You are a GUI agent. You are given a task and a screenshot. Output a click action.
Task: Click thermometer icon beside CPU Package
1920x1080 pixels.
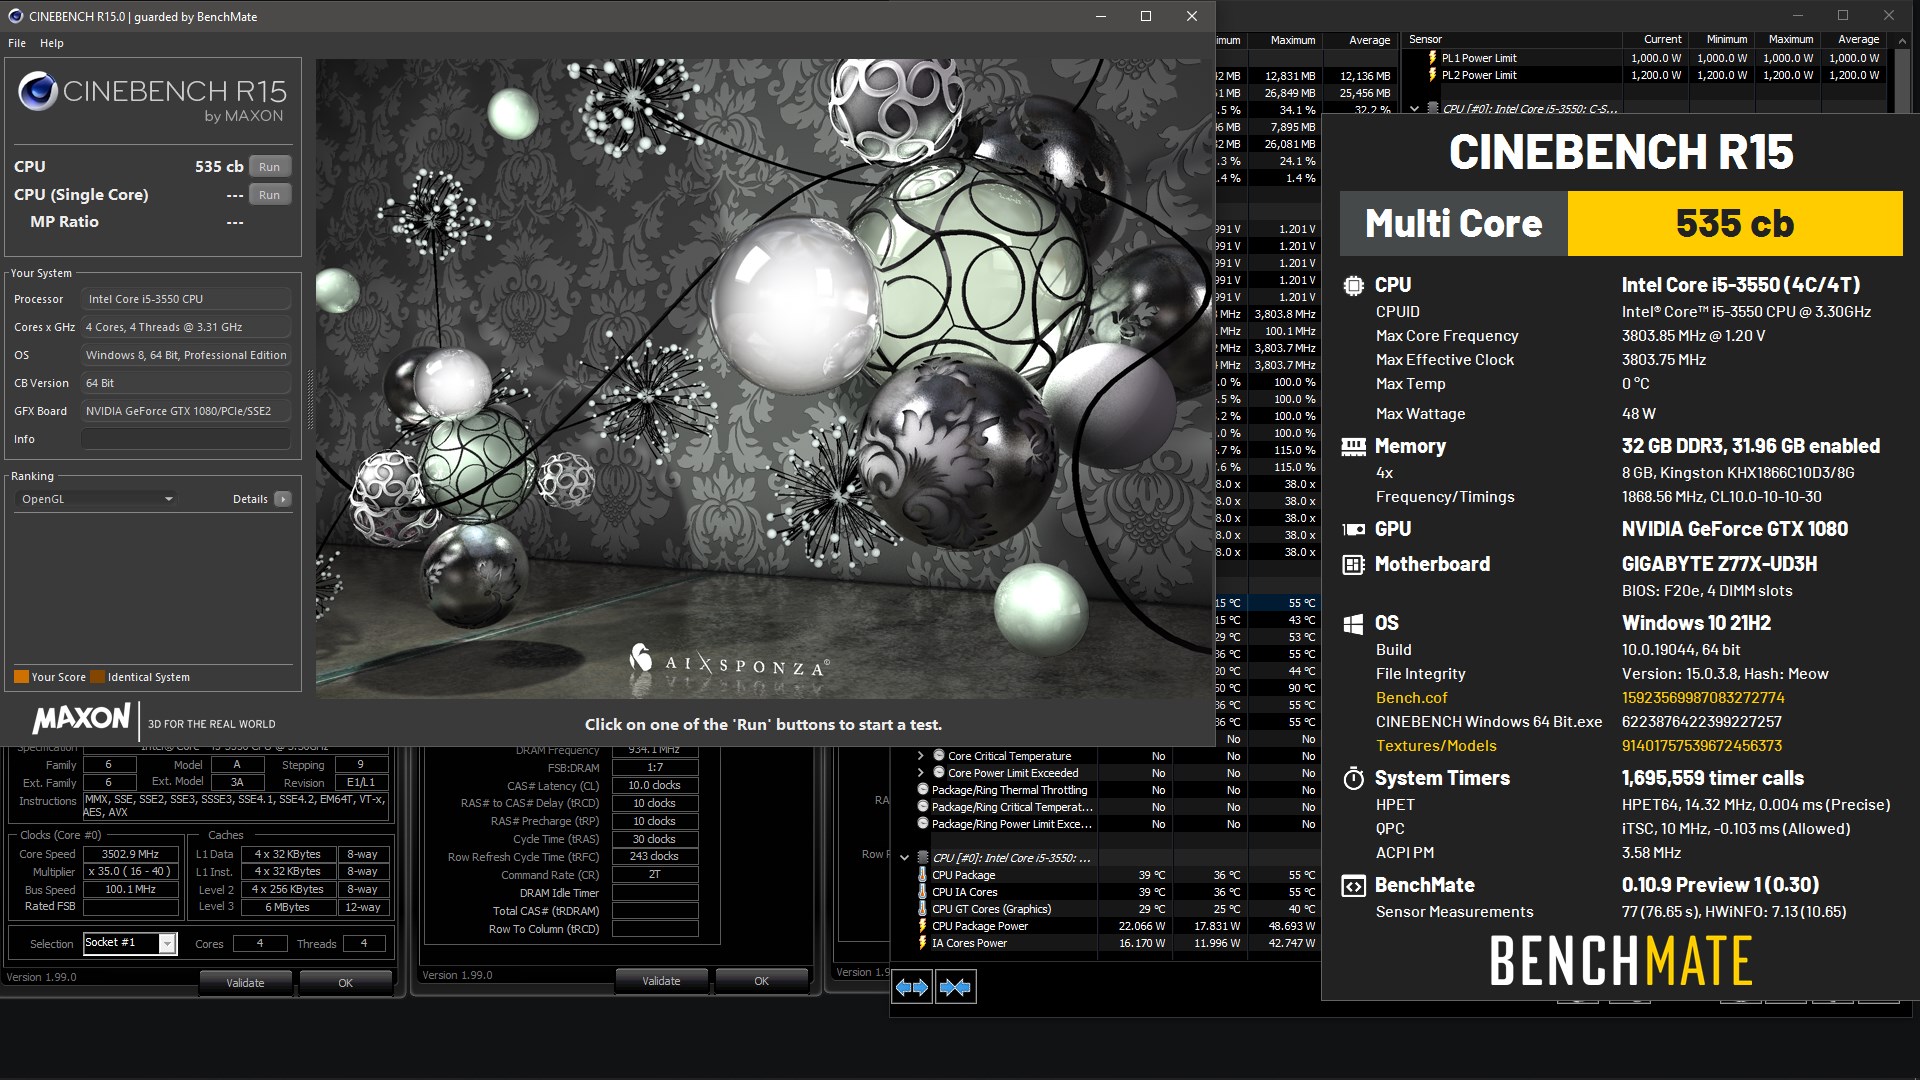tap(922, 875)
